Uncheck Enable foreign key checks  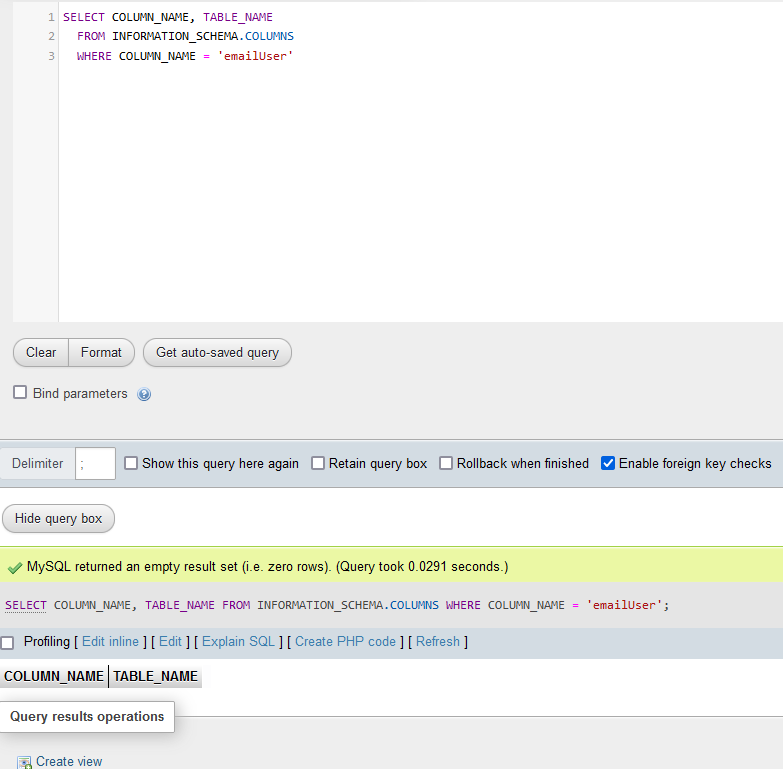[x=608, y=463]
